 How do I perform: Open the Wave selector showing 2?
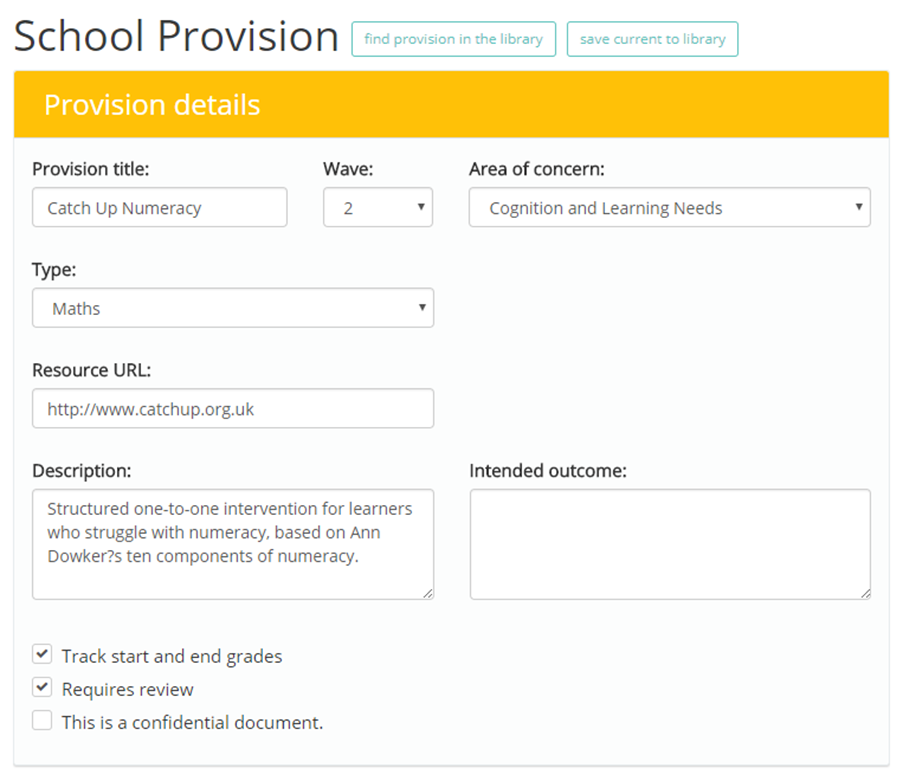(378, 207)
